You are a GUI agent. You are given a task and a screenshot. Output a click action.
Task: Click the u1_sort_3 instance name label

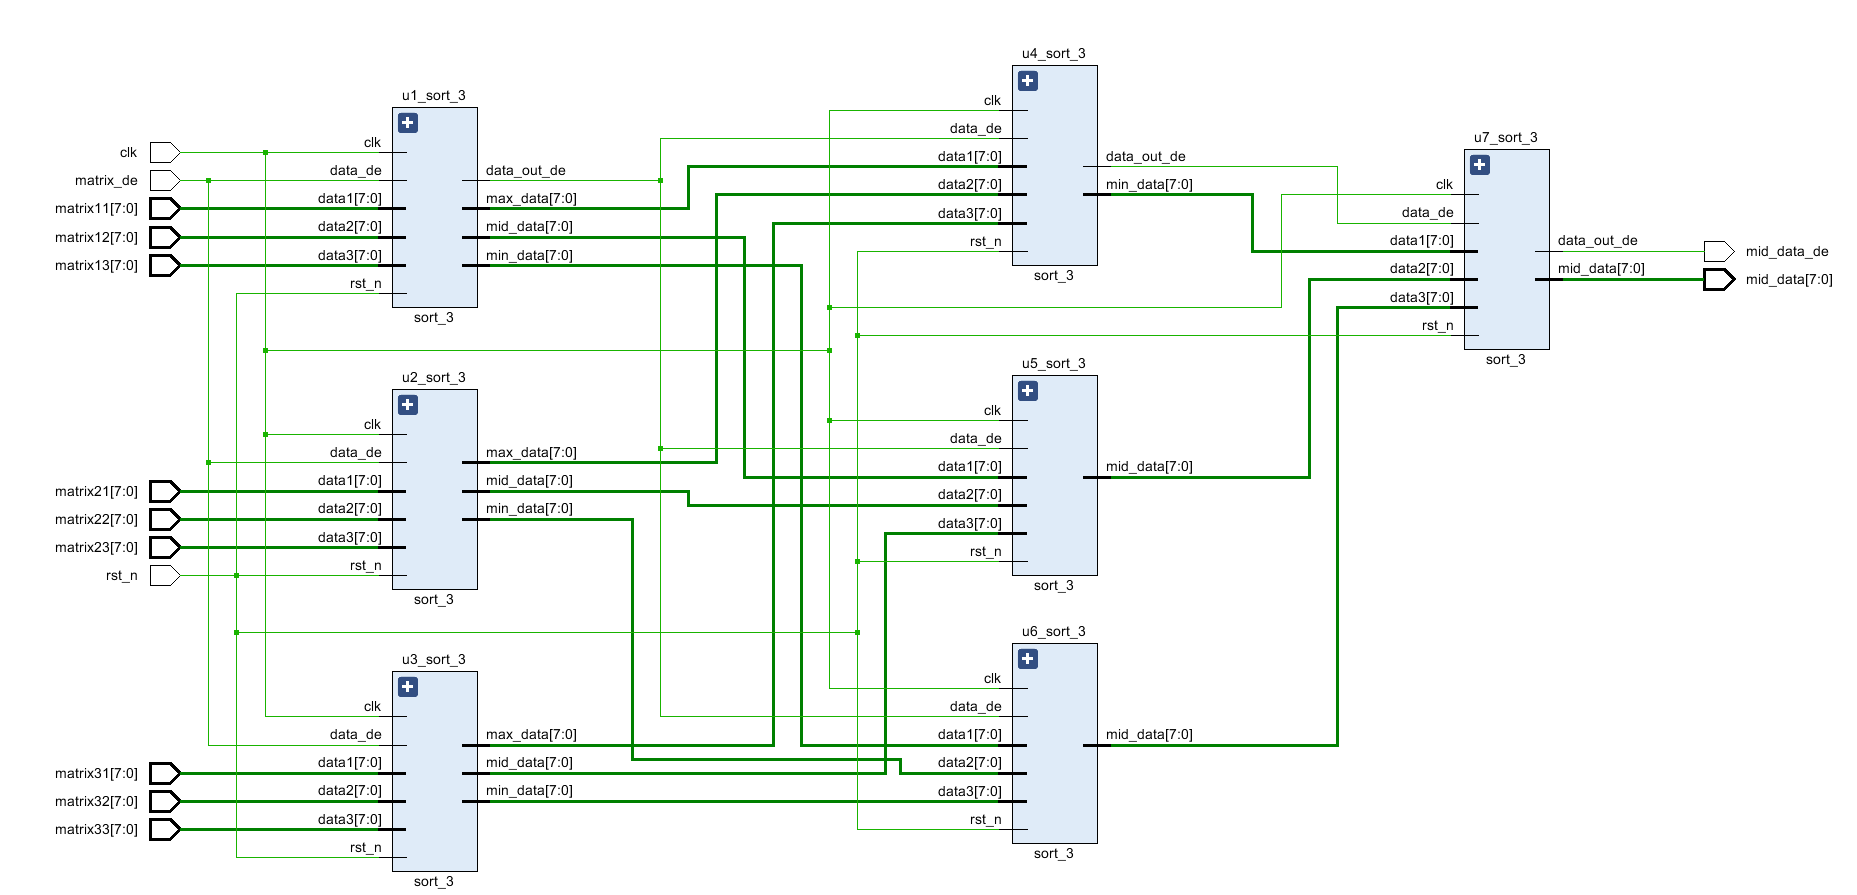click(434, 96)
